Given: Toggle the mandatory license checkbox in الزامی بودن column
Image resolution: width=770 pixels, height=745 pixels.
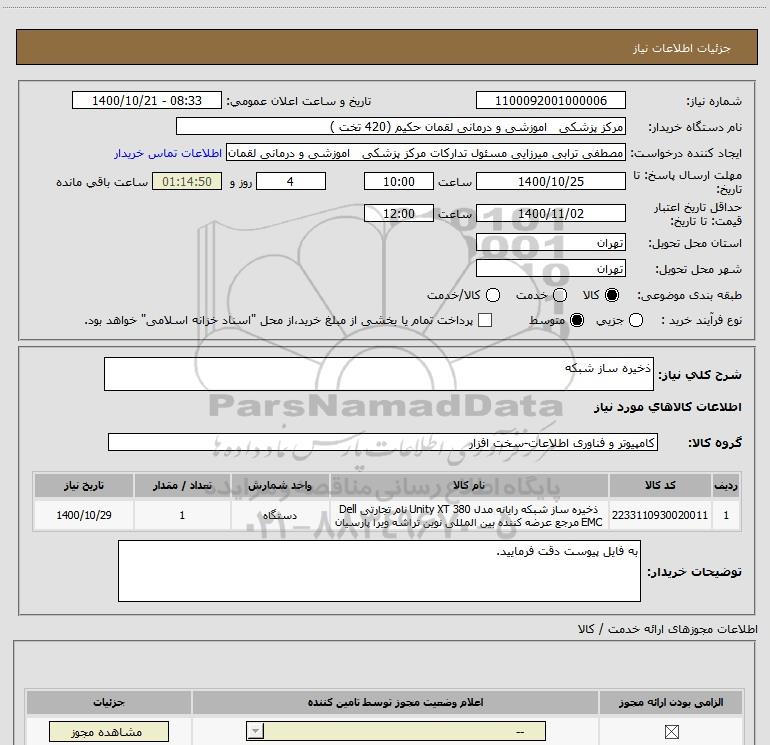Looking at the screenshot, I should point(671,732).
